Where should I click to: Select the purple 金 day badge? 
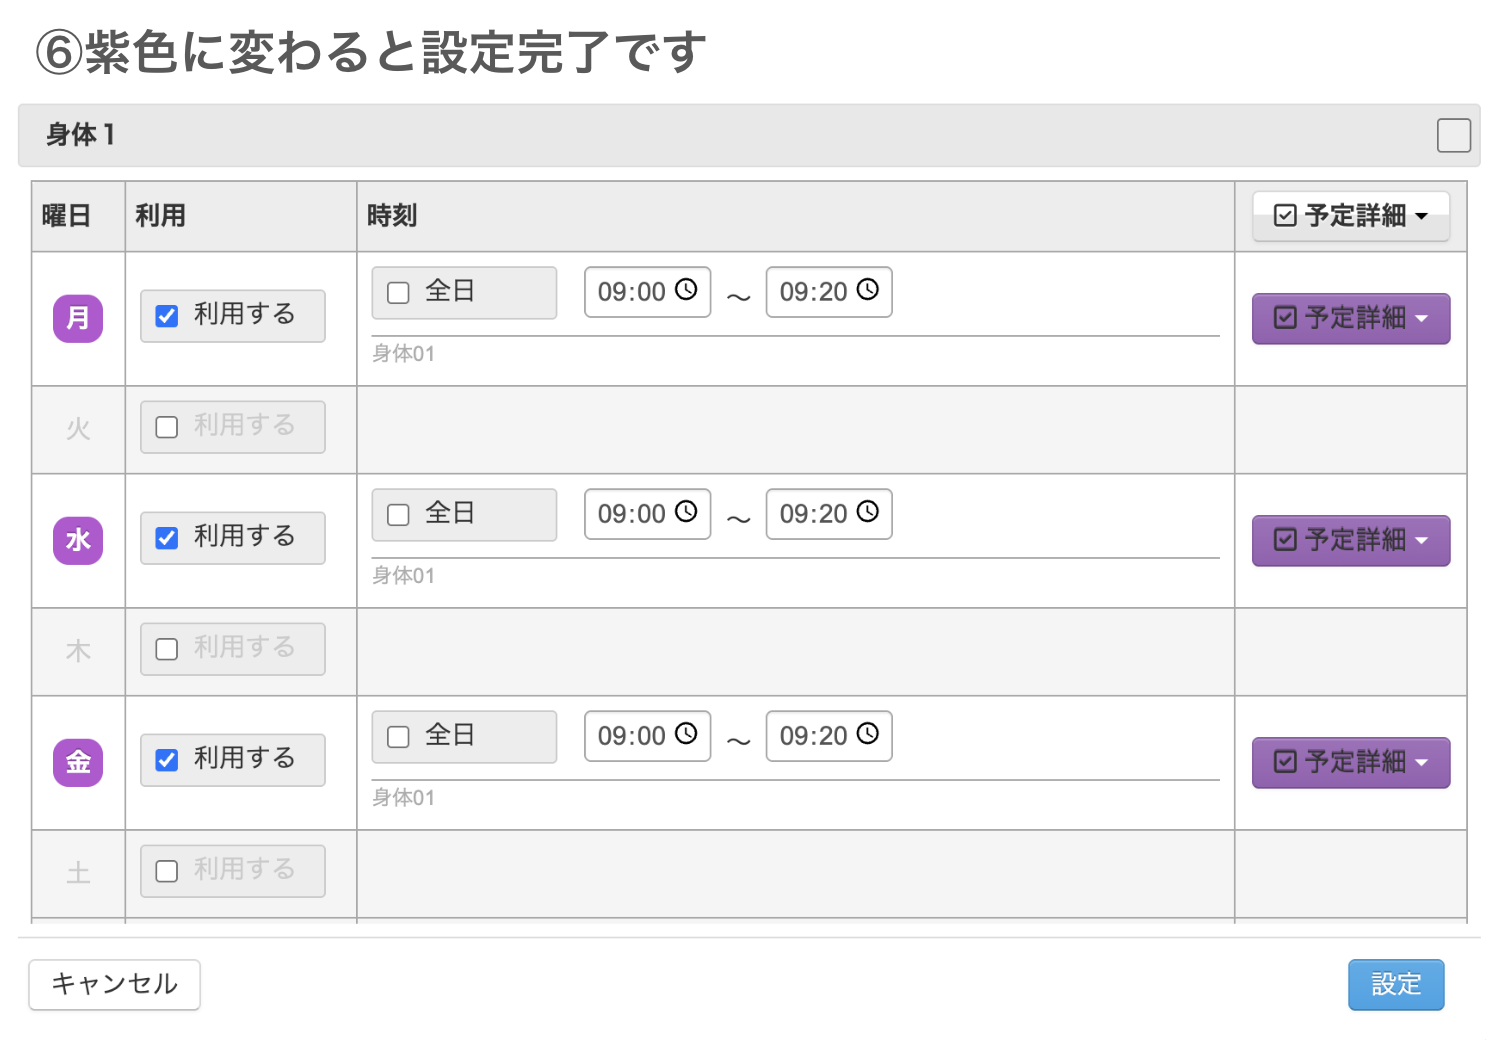pyautogui.click(x=77, y=762)
